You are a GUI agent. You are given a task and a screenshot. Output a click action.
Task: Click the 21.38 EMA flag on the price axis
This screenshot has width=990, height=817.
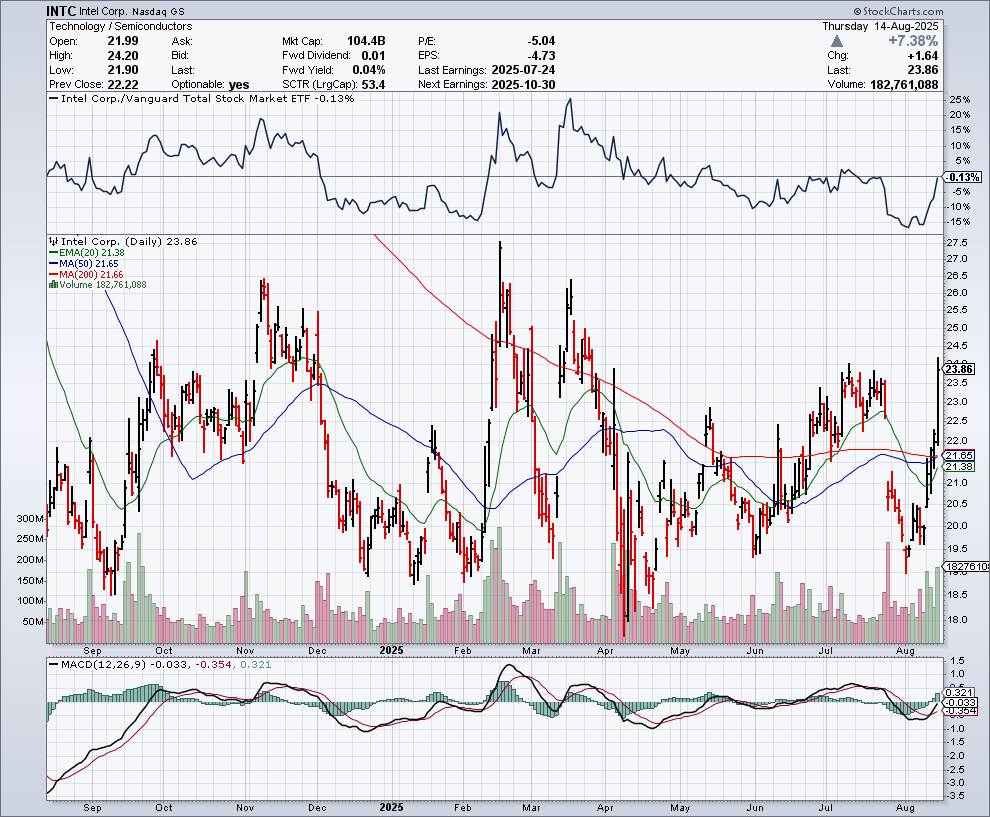(x=960, y=467)
